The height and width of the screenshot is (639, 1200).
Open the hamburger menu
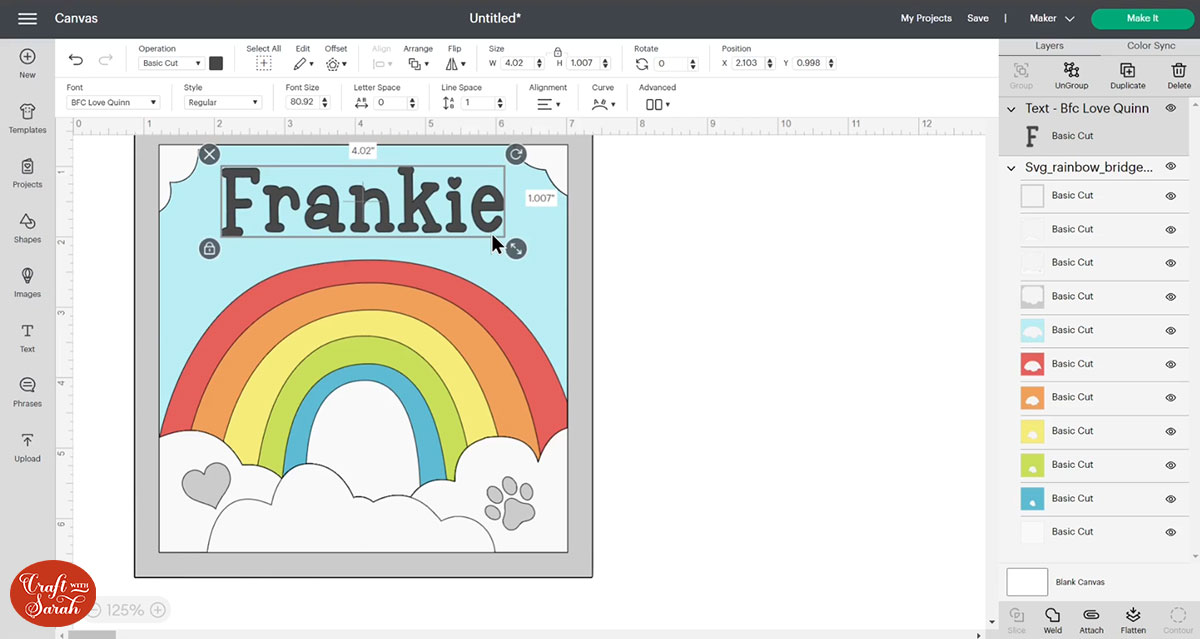[x=28, y=17]
